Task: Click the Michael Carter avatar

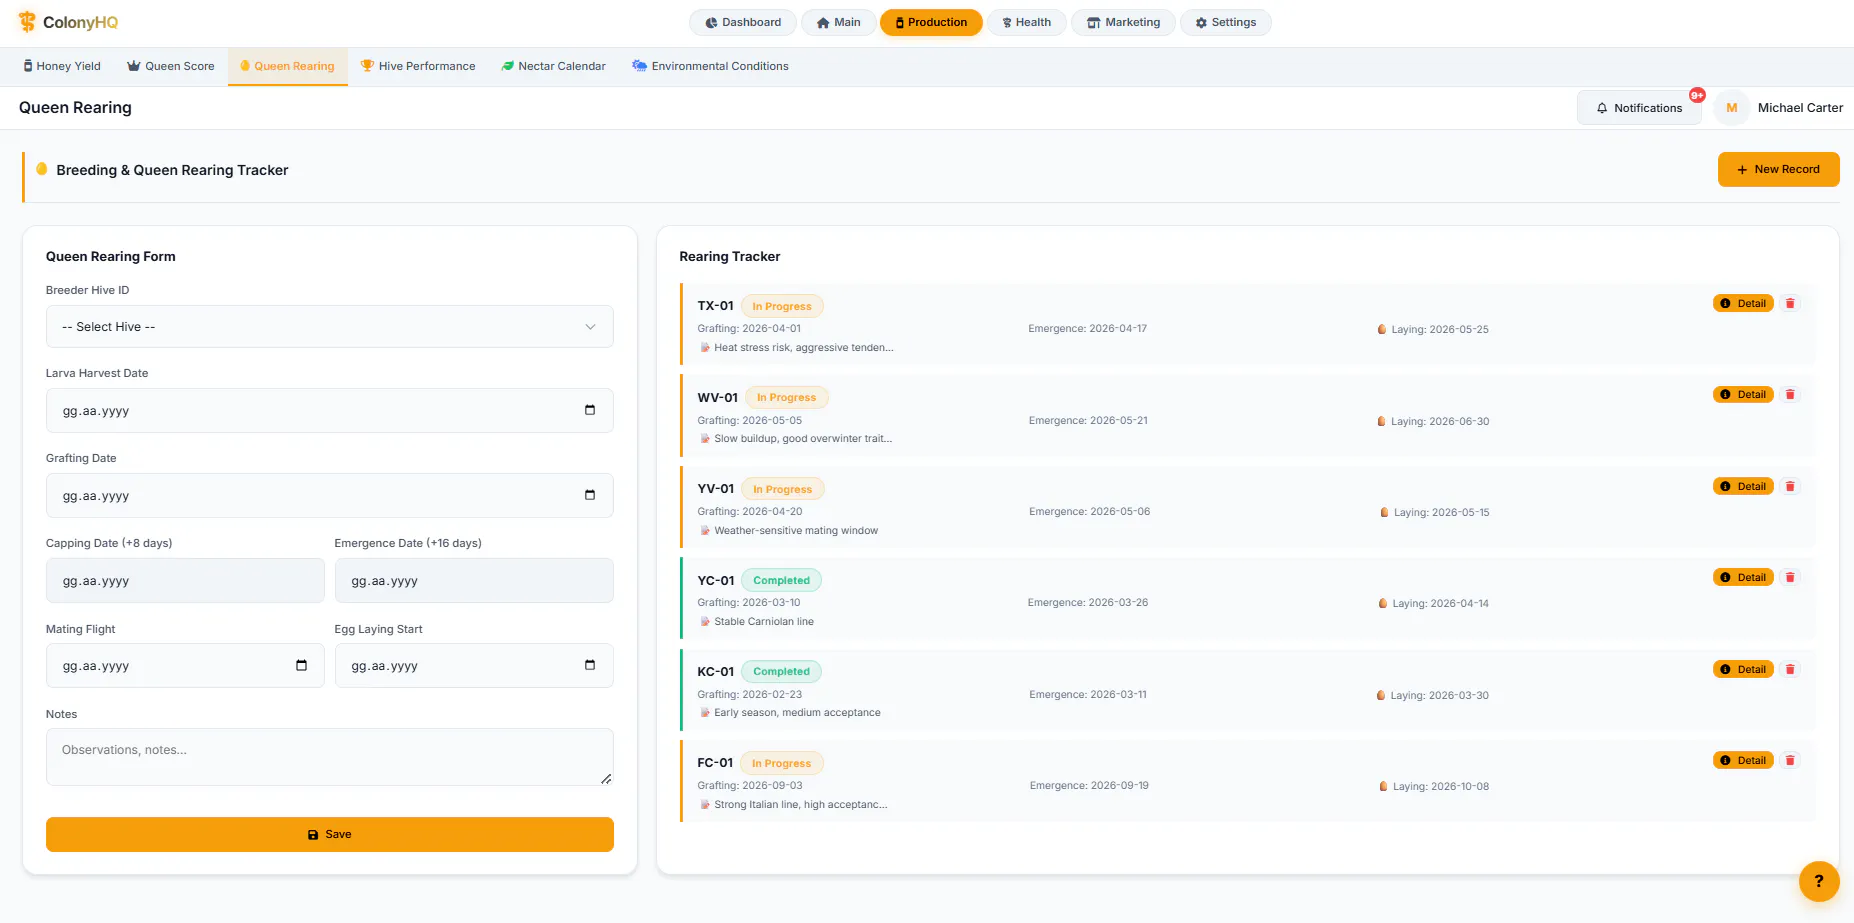Action: [1731, 108]
